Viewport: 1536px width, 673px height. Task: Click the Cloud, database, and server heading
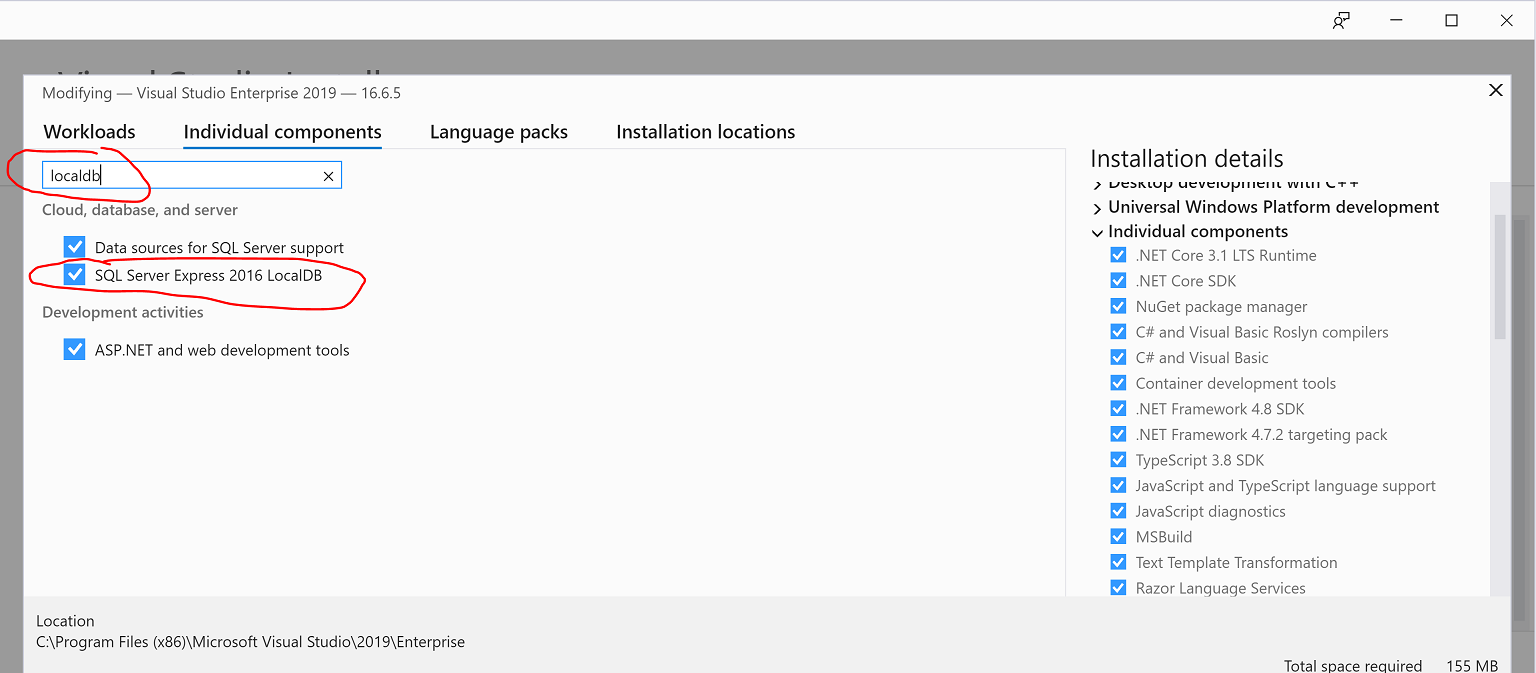pos(140,210)
